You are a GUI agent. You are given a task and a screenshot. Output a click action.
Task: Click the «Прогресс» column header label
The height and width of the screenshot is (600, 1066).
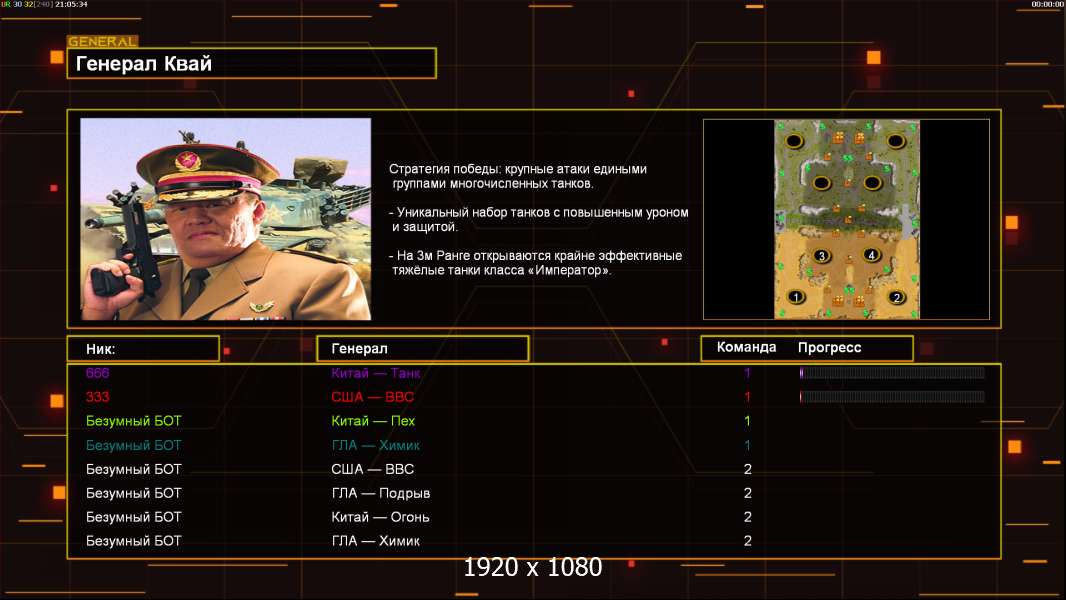coord(829,348)
